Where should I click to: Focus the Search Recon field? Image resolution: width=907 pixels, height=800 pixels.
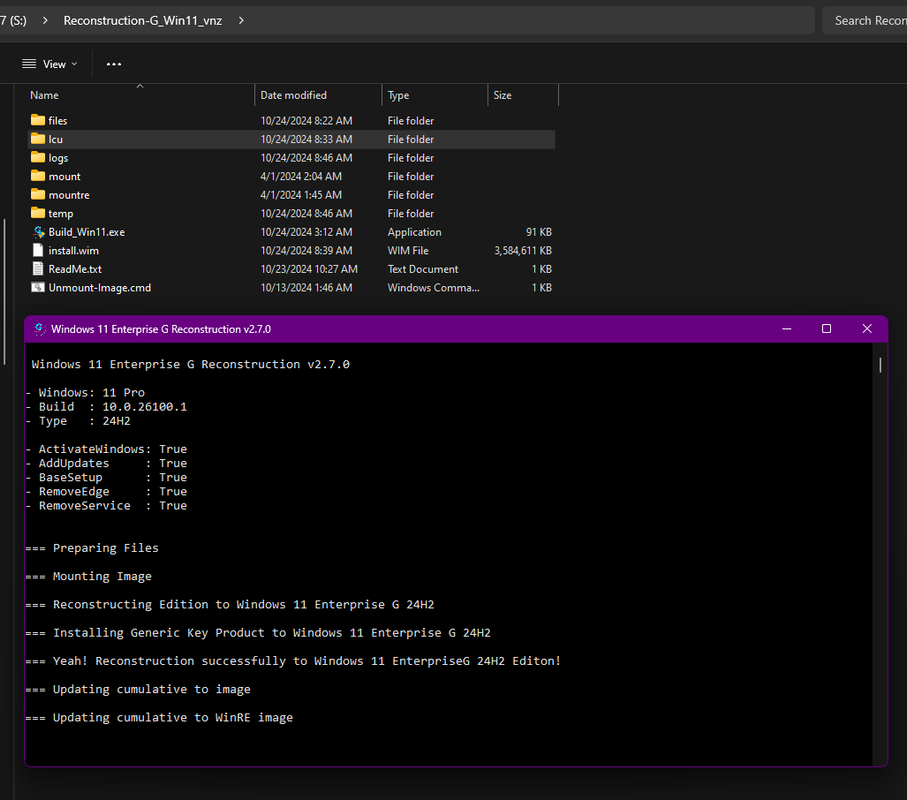[865, 21]
